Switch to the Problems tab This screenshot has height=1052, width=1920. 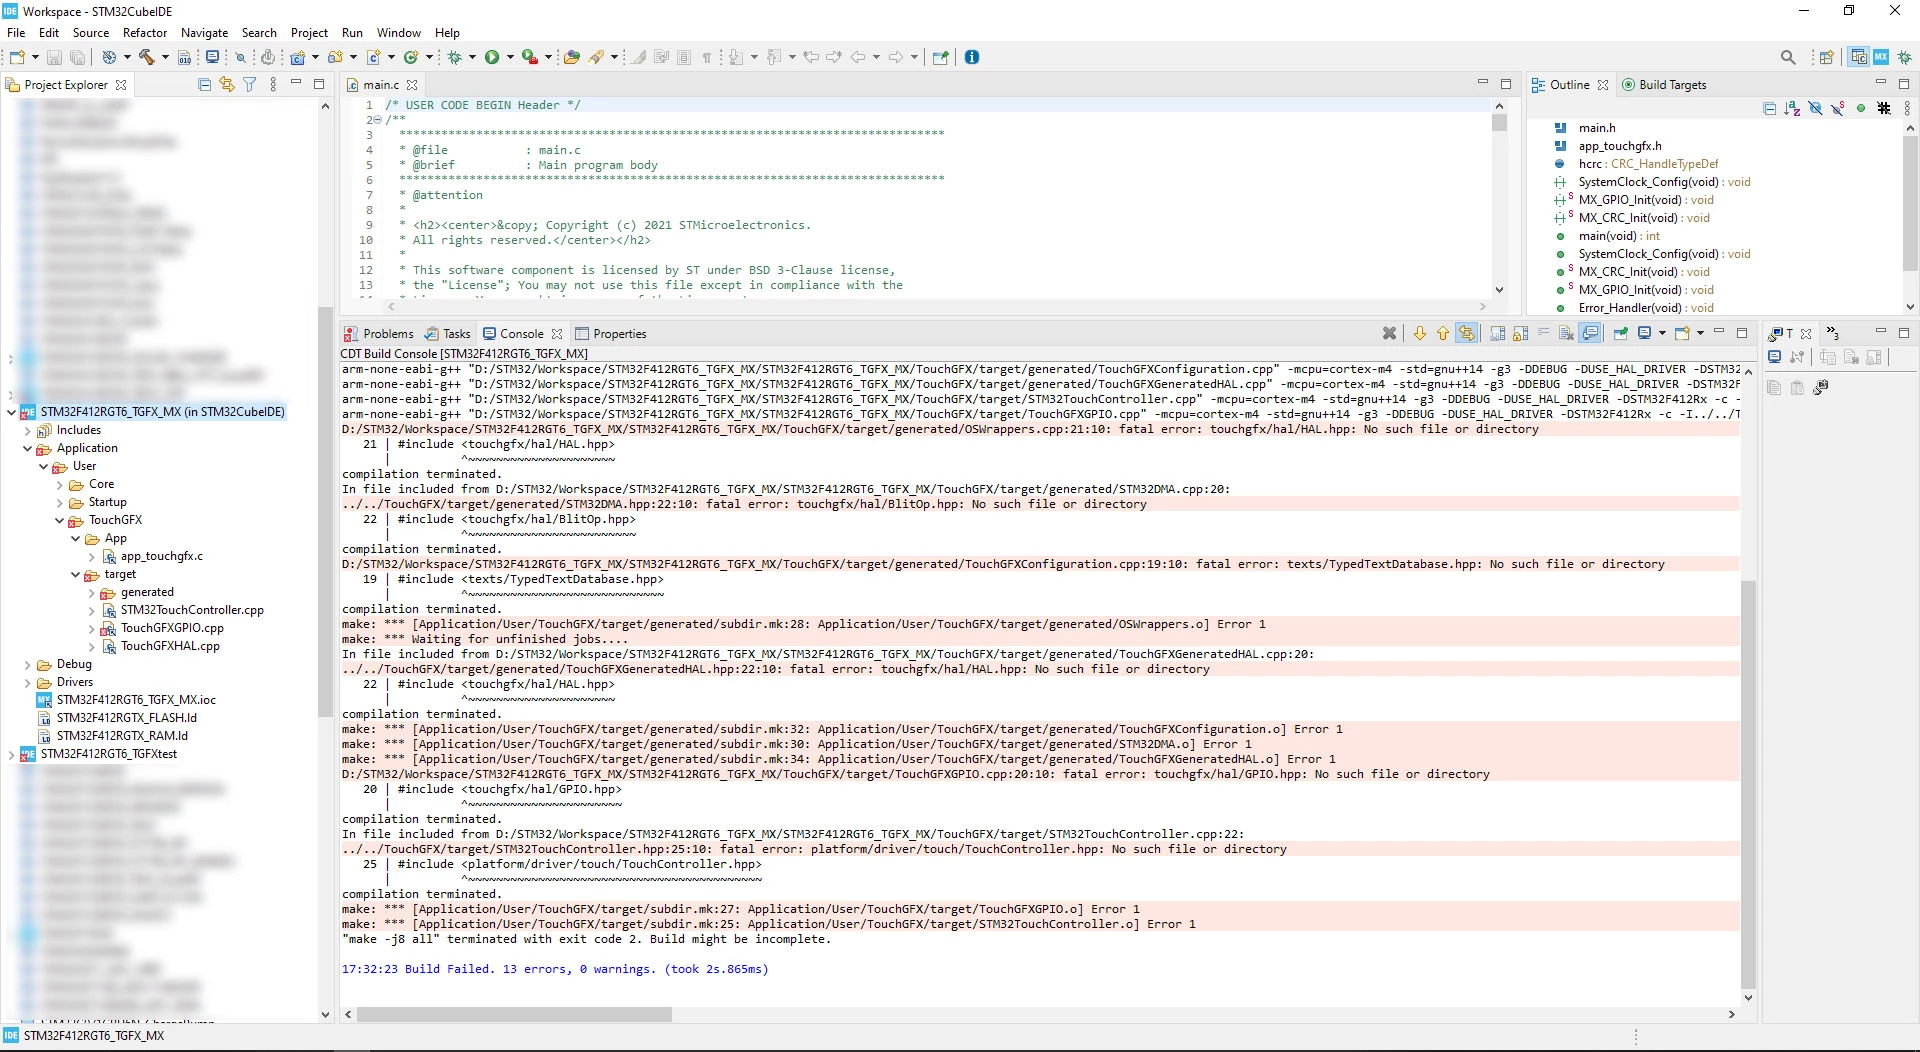[378, 334]
